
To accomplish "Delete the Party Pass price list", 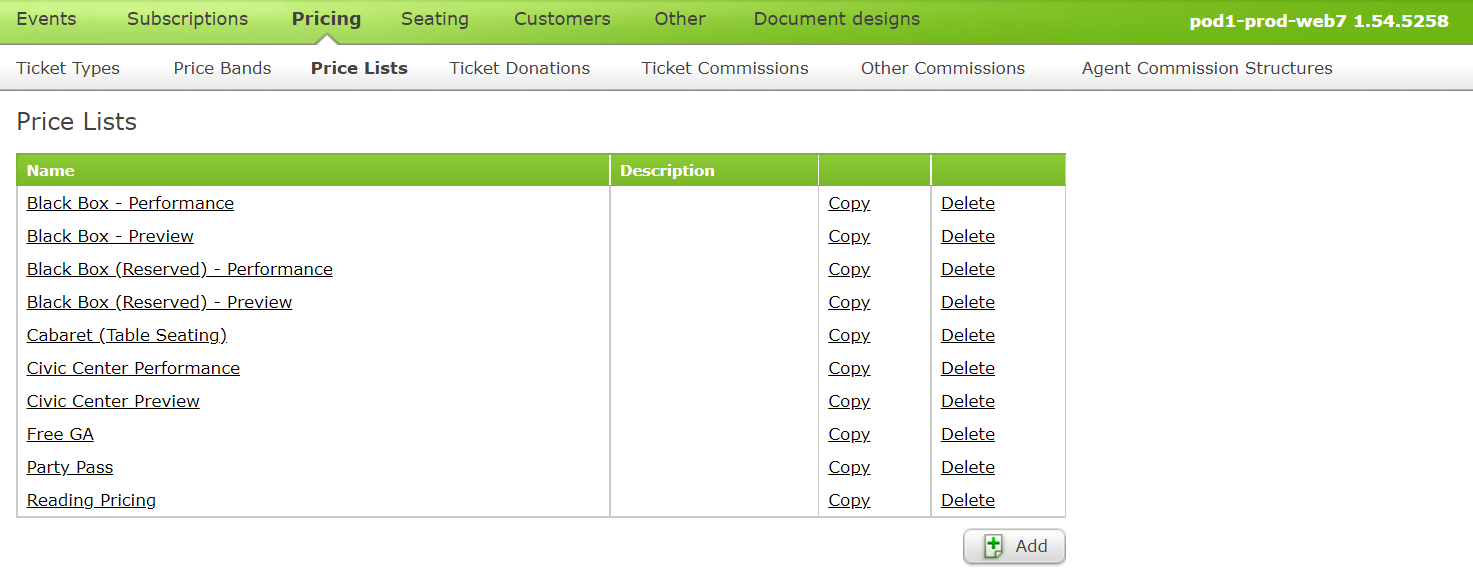I will click(x=968, y=467).
